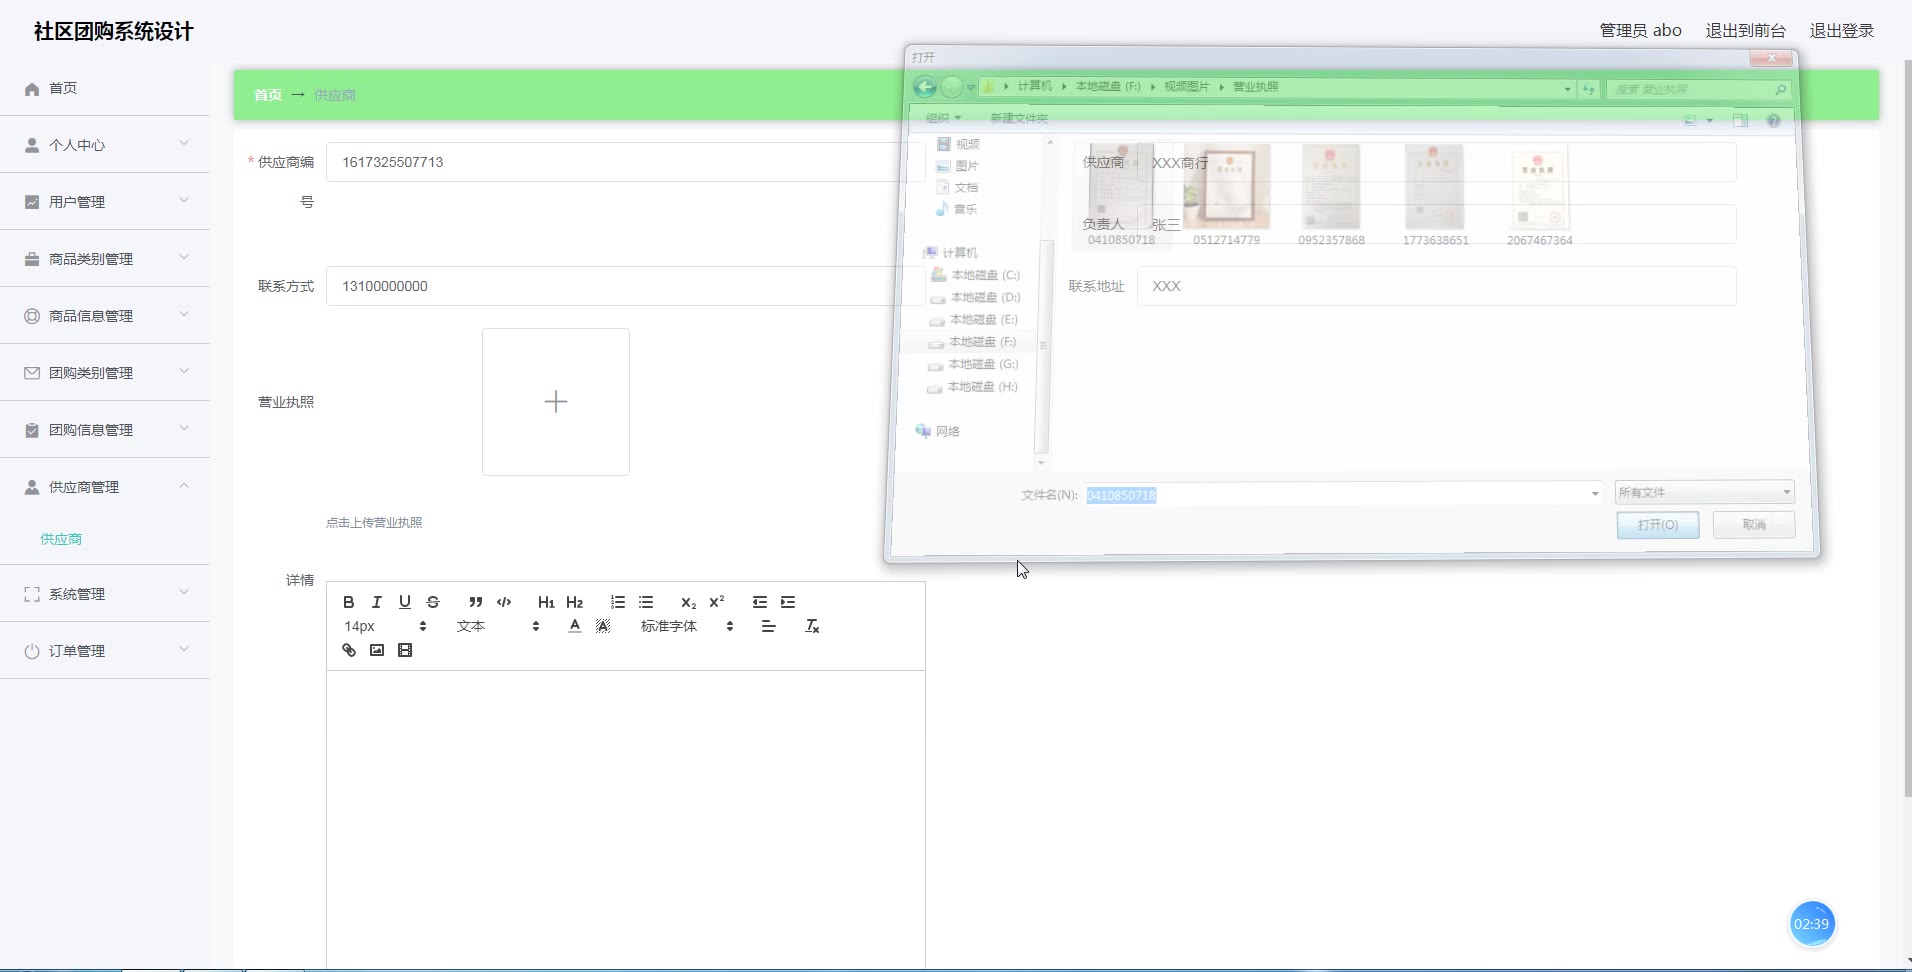The image size is (1912, 972).
Task: Toggle strikethrough formatting in editor
Action: [x=433, y=602]
